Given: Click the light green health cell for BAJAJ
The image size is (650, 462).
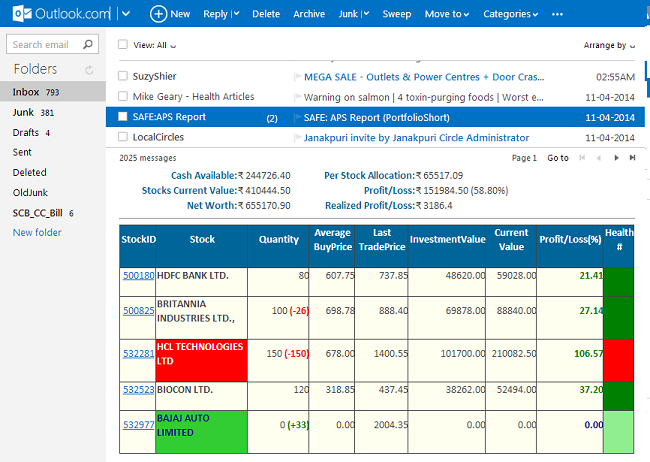Looking at the screenshot, I should pyautogui.click(x=618, y=432).
